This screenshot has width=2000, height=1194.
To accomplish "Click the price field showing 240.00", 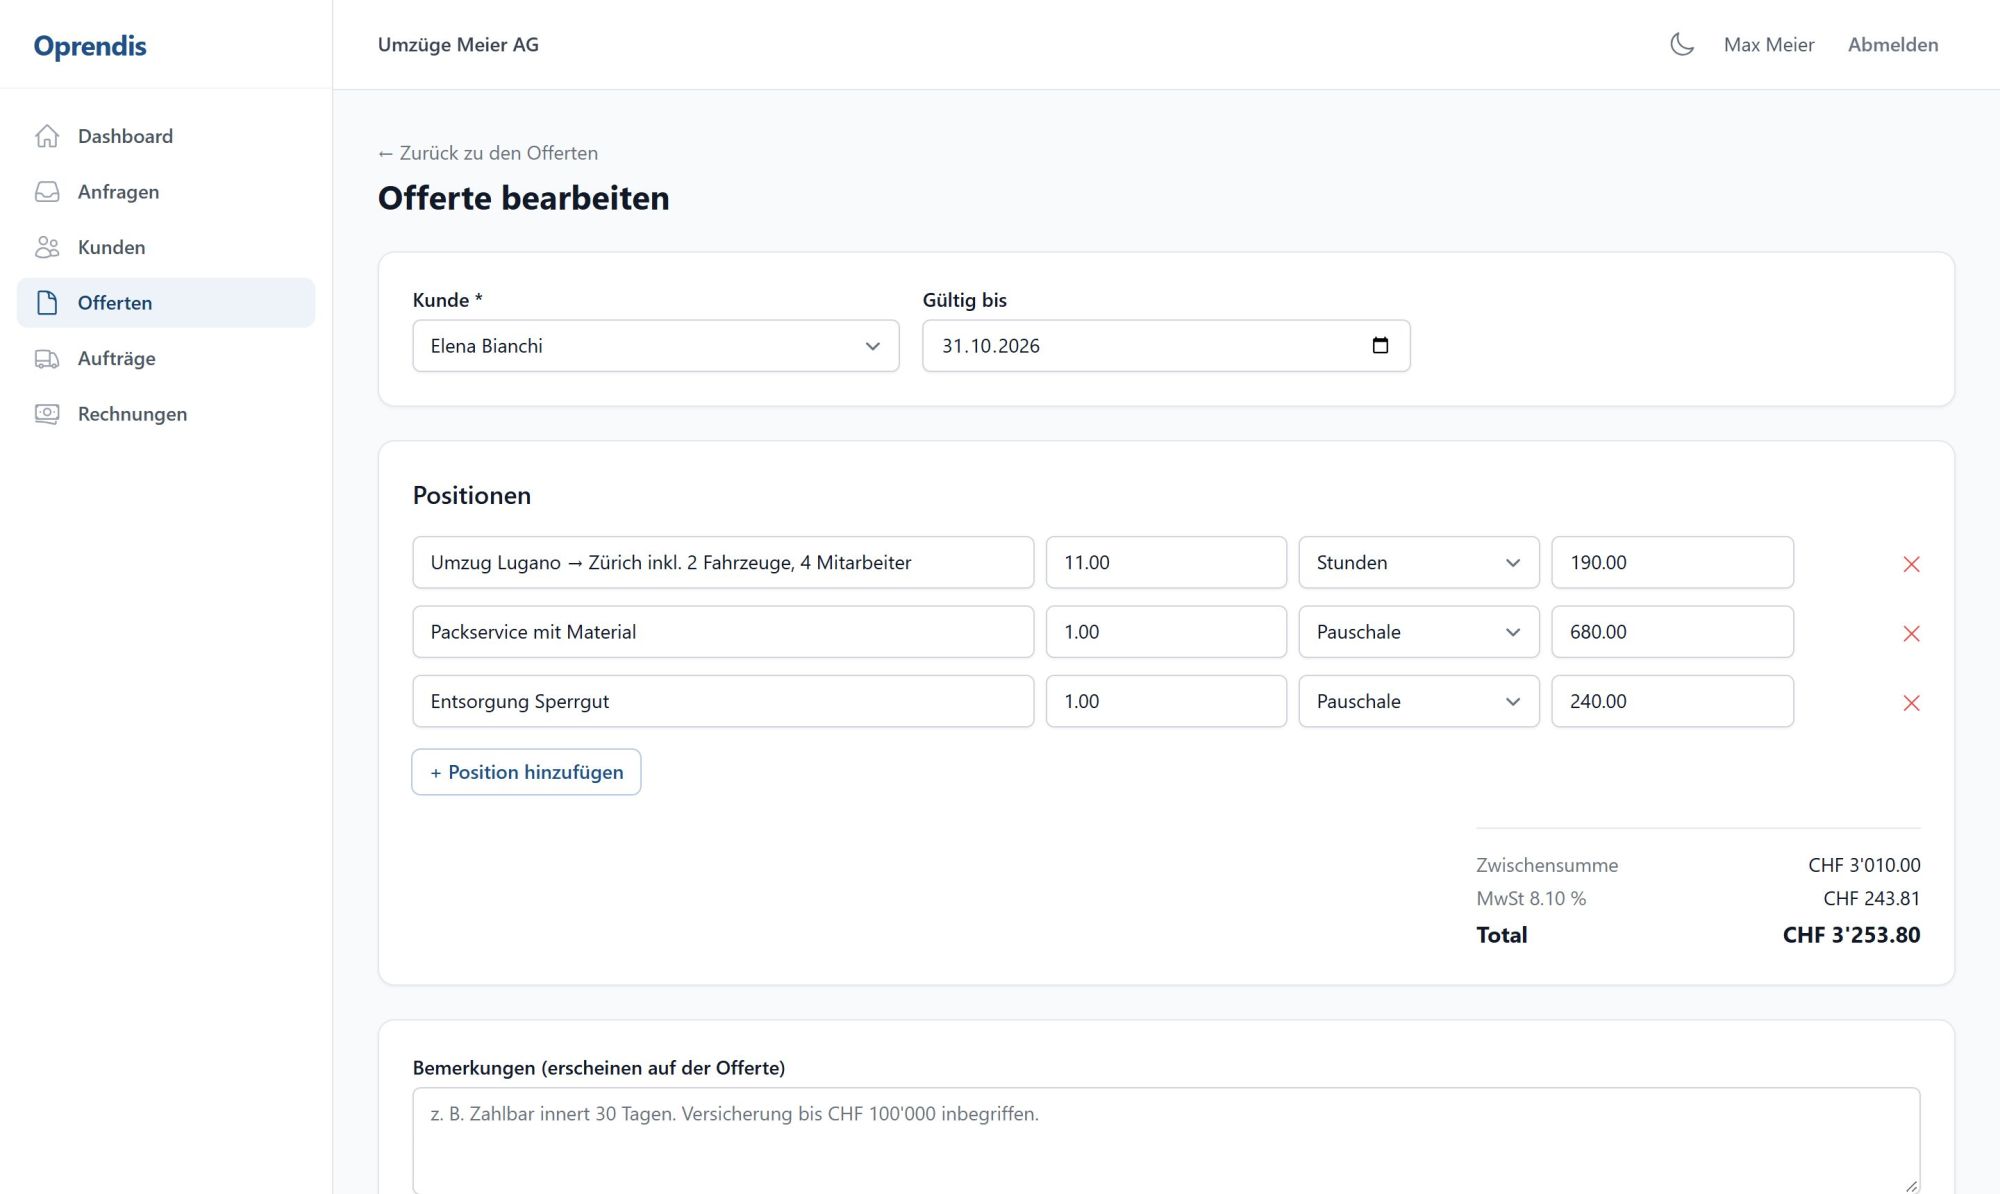I will click(x=1672, y=701).
